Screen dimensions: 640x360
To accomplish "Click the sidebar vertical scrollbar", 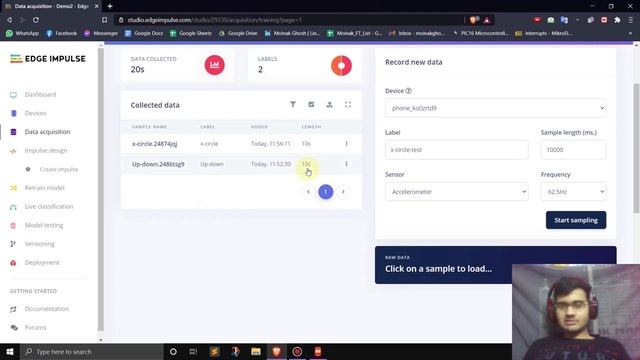I will [x=101, y=188].
